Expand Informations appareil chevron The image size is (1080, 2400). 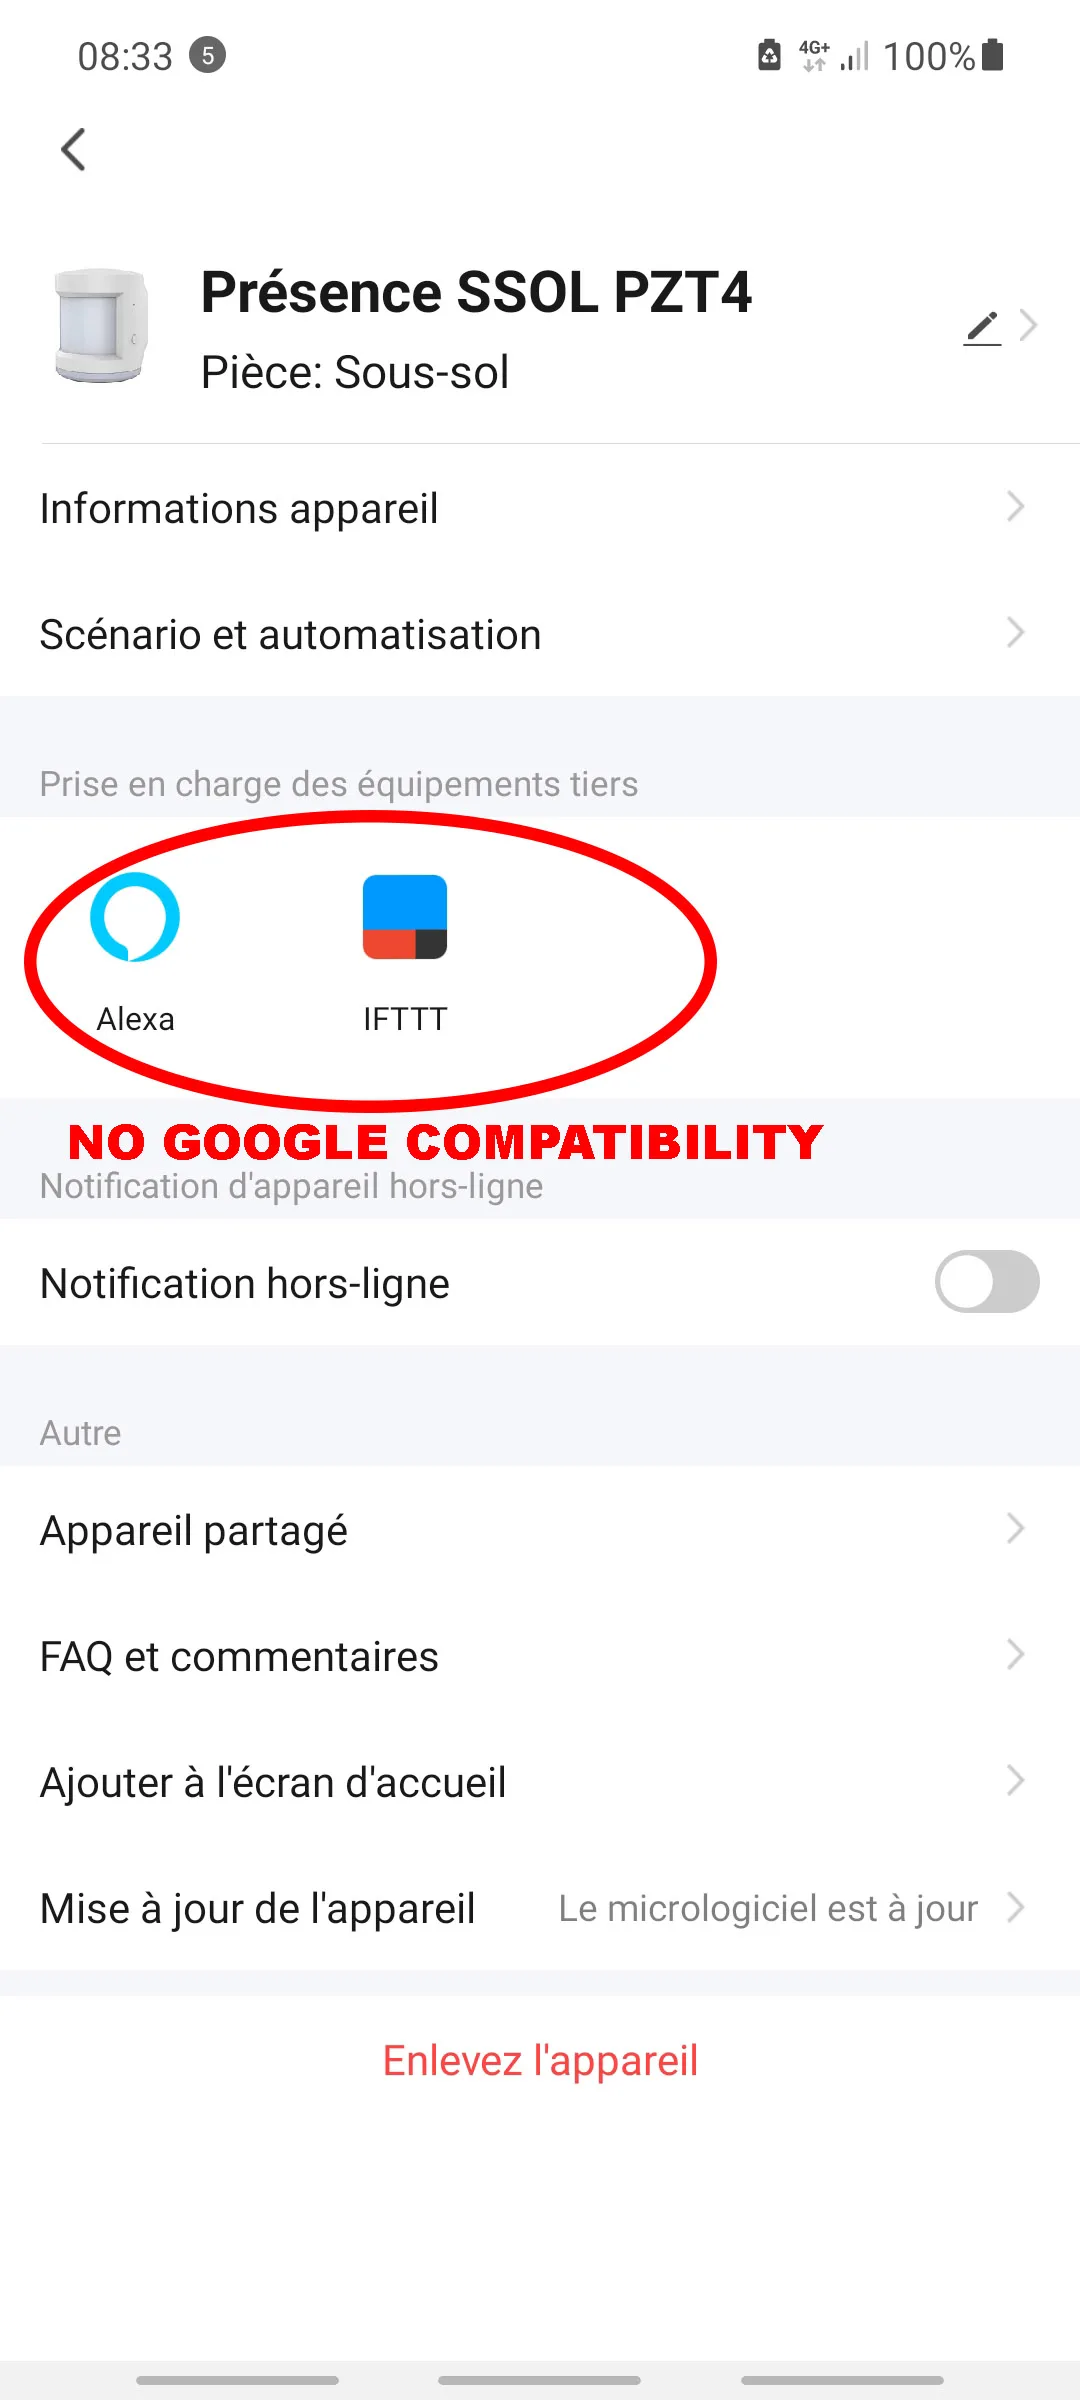click(x=1016, y=507)
